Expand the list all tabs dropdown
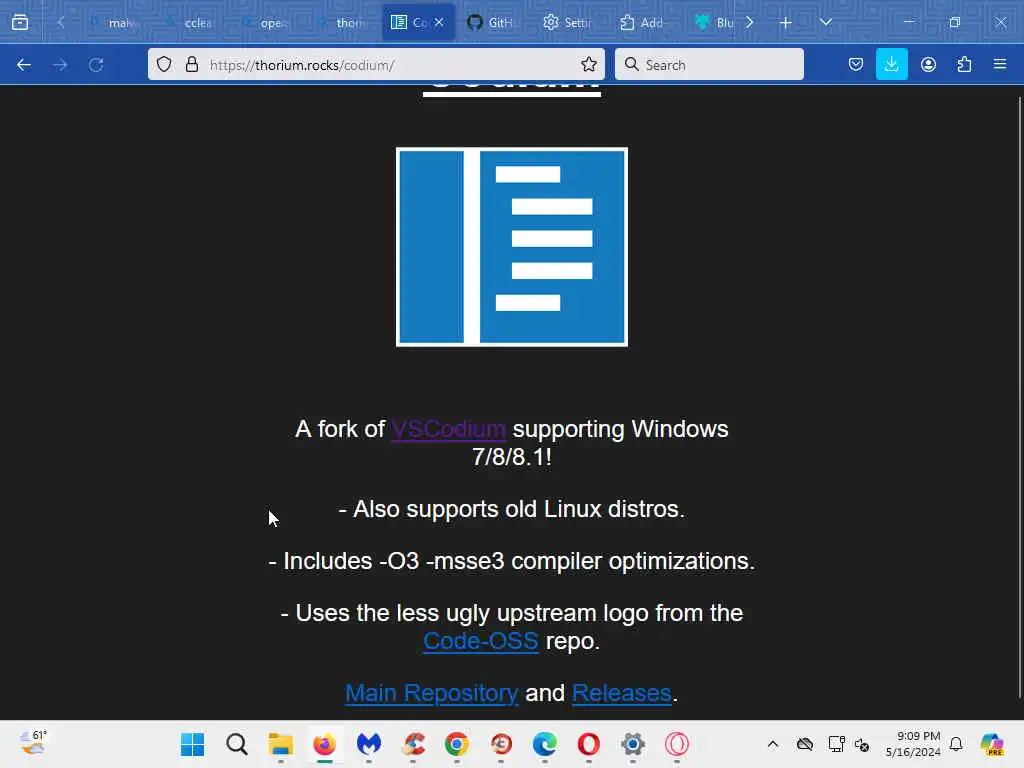 tap(825, 22)
